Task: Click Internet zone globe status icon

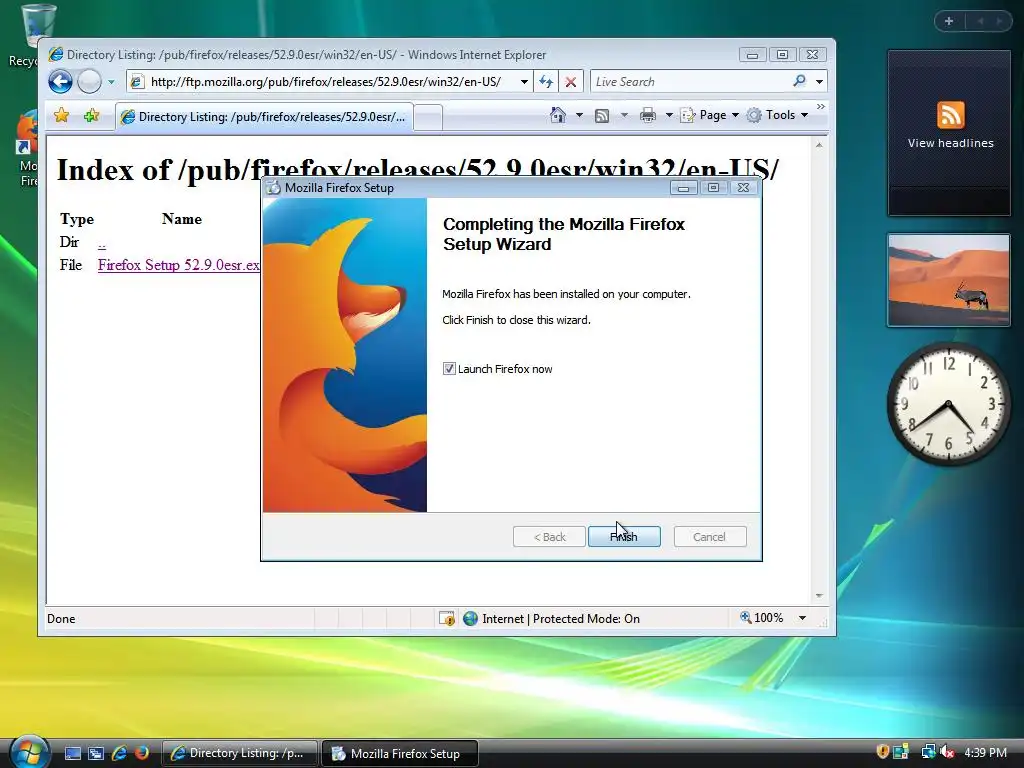Action: coord(470,618)
